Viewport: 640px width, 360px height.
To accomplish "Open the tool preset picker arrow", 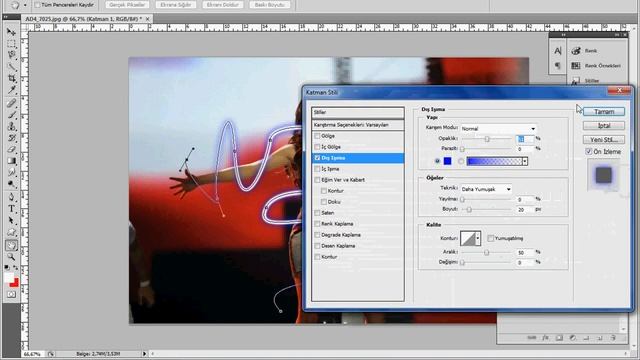I will click(x=25, y=5).
